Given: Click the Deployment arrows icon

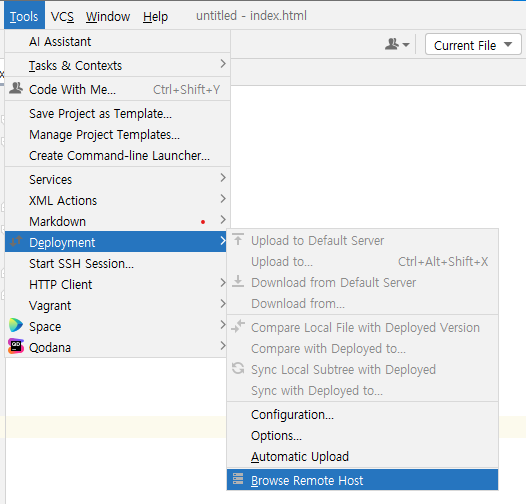Looking at the screenshot, I should click(x=16, y=241).
